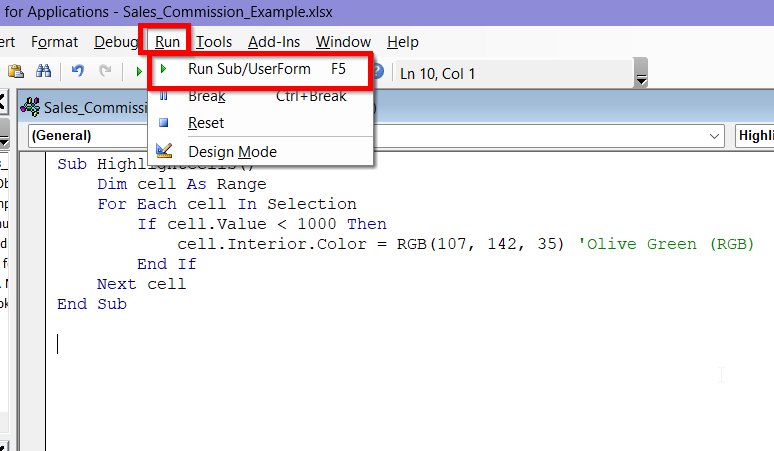774x451 pixels.
Task: Open the Add-Ins menu
Action: 274,42
